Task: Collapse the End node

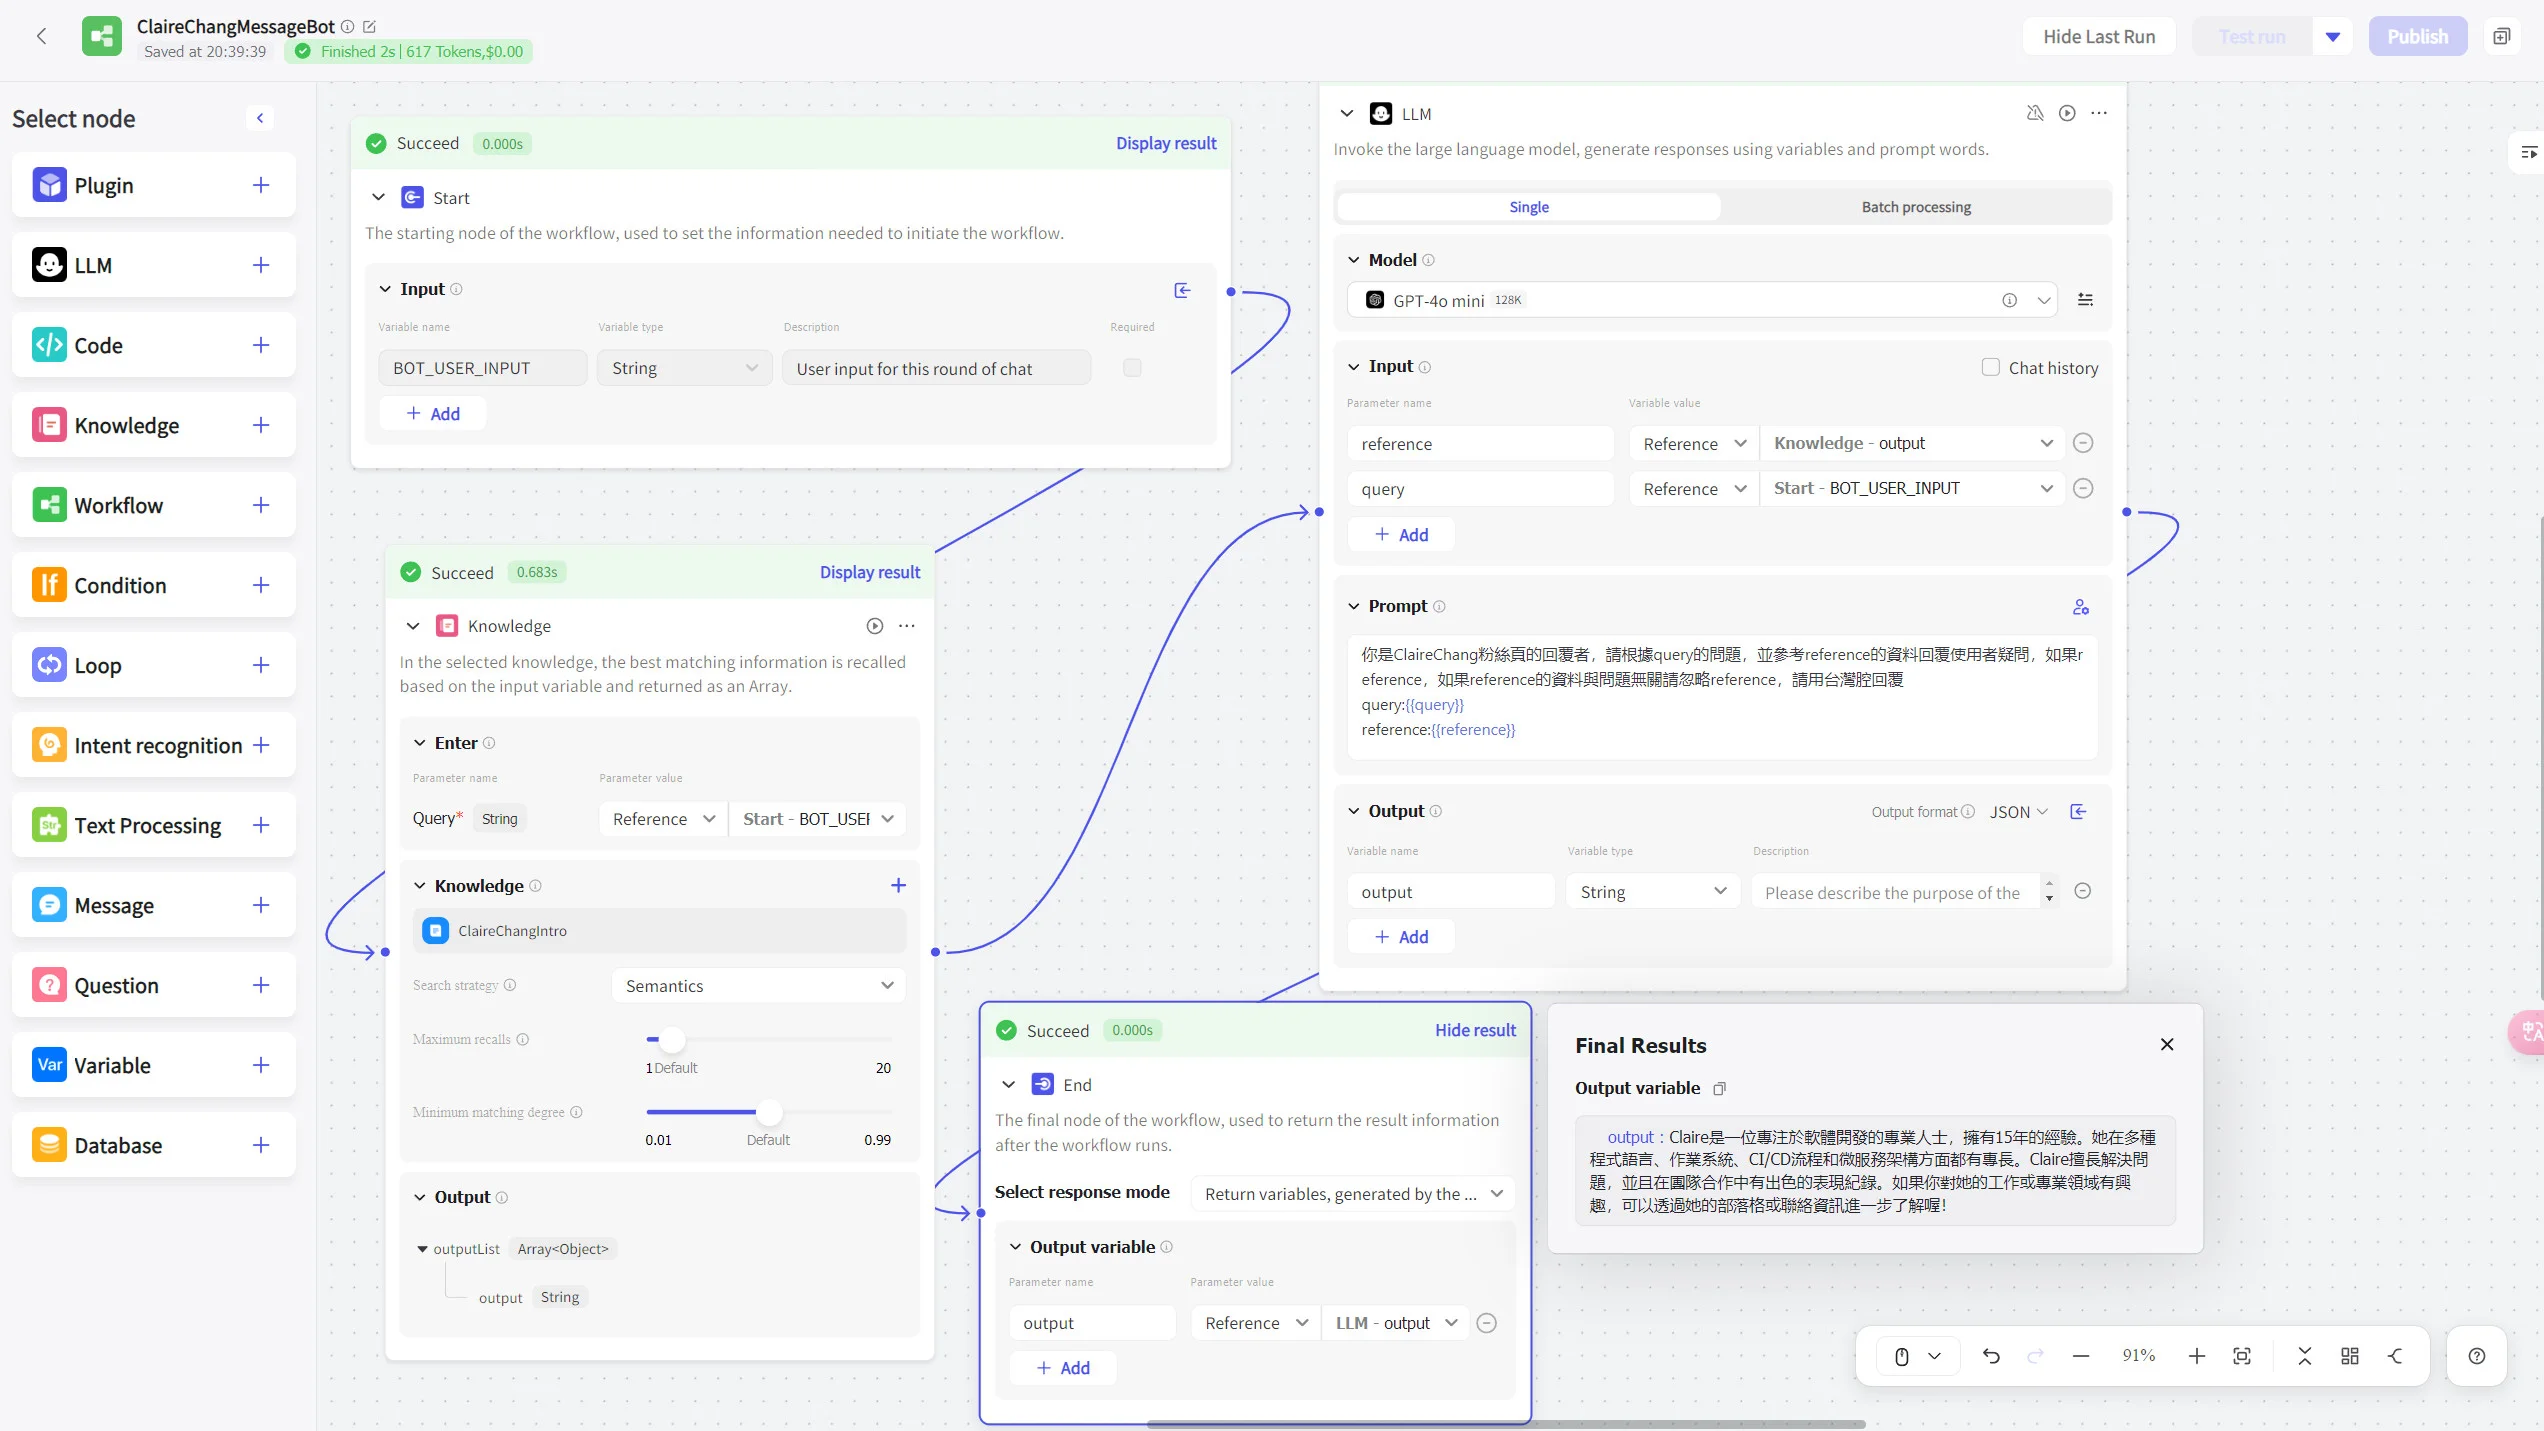Action: tap(1009, 1084)
